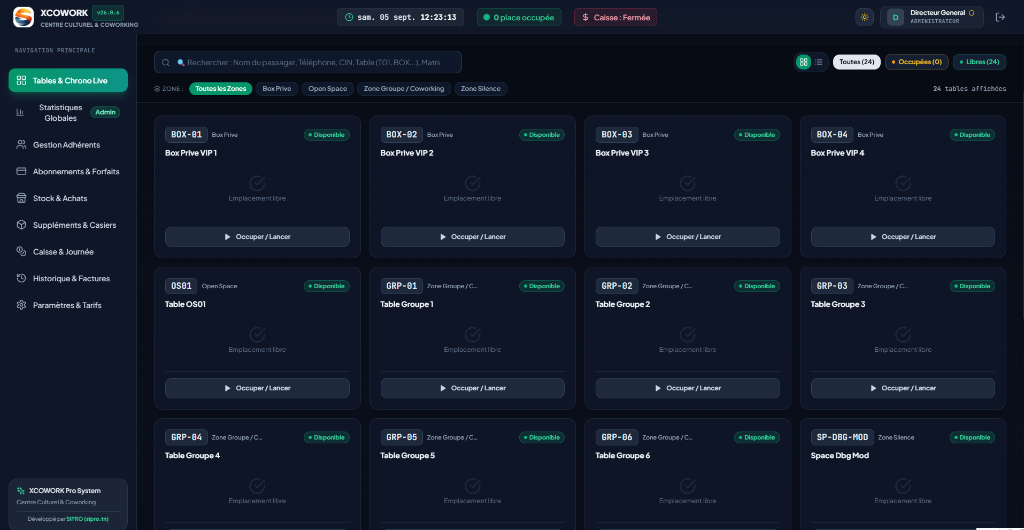Start Occuper / Lancer for GRP-02

tap(688, 388)
